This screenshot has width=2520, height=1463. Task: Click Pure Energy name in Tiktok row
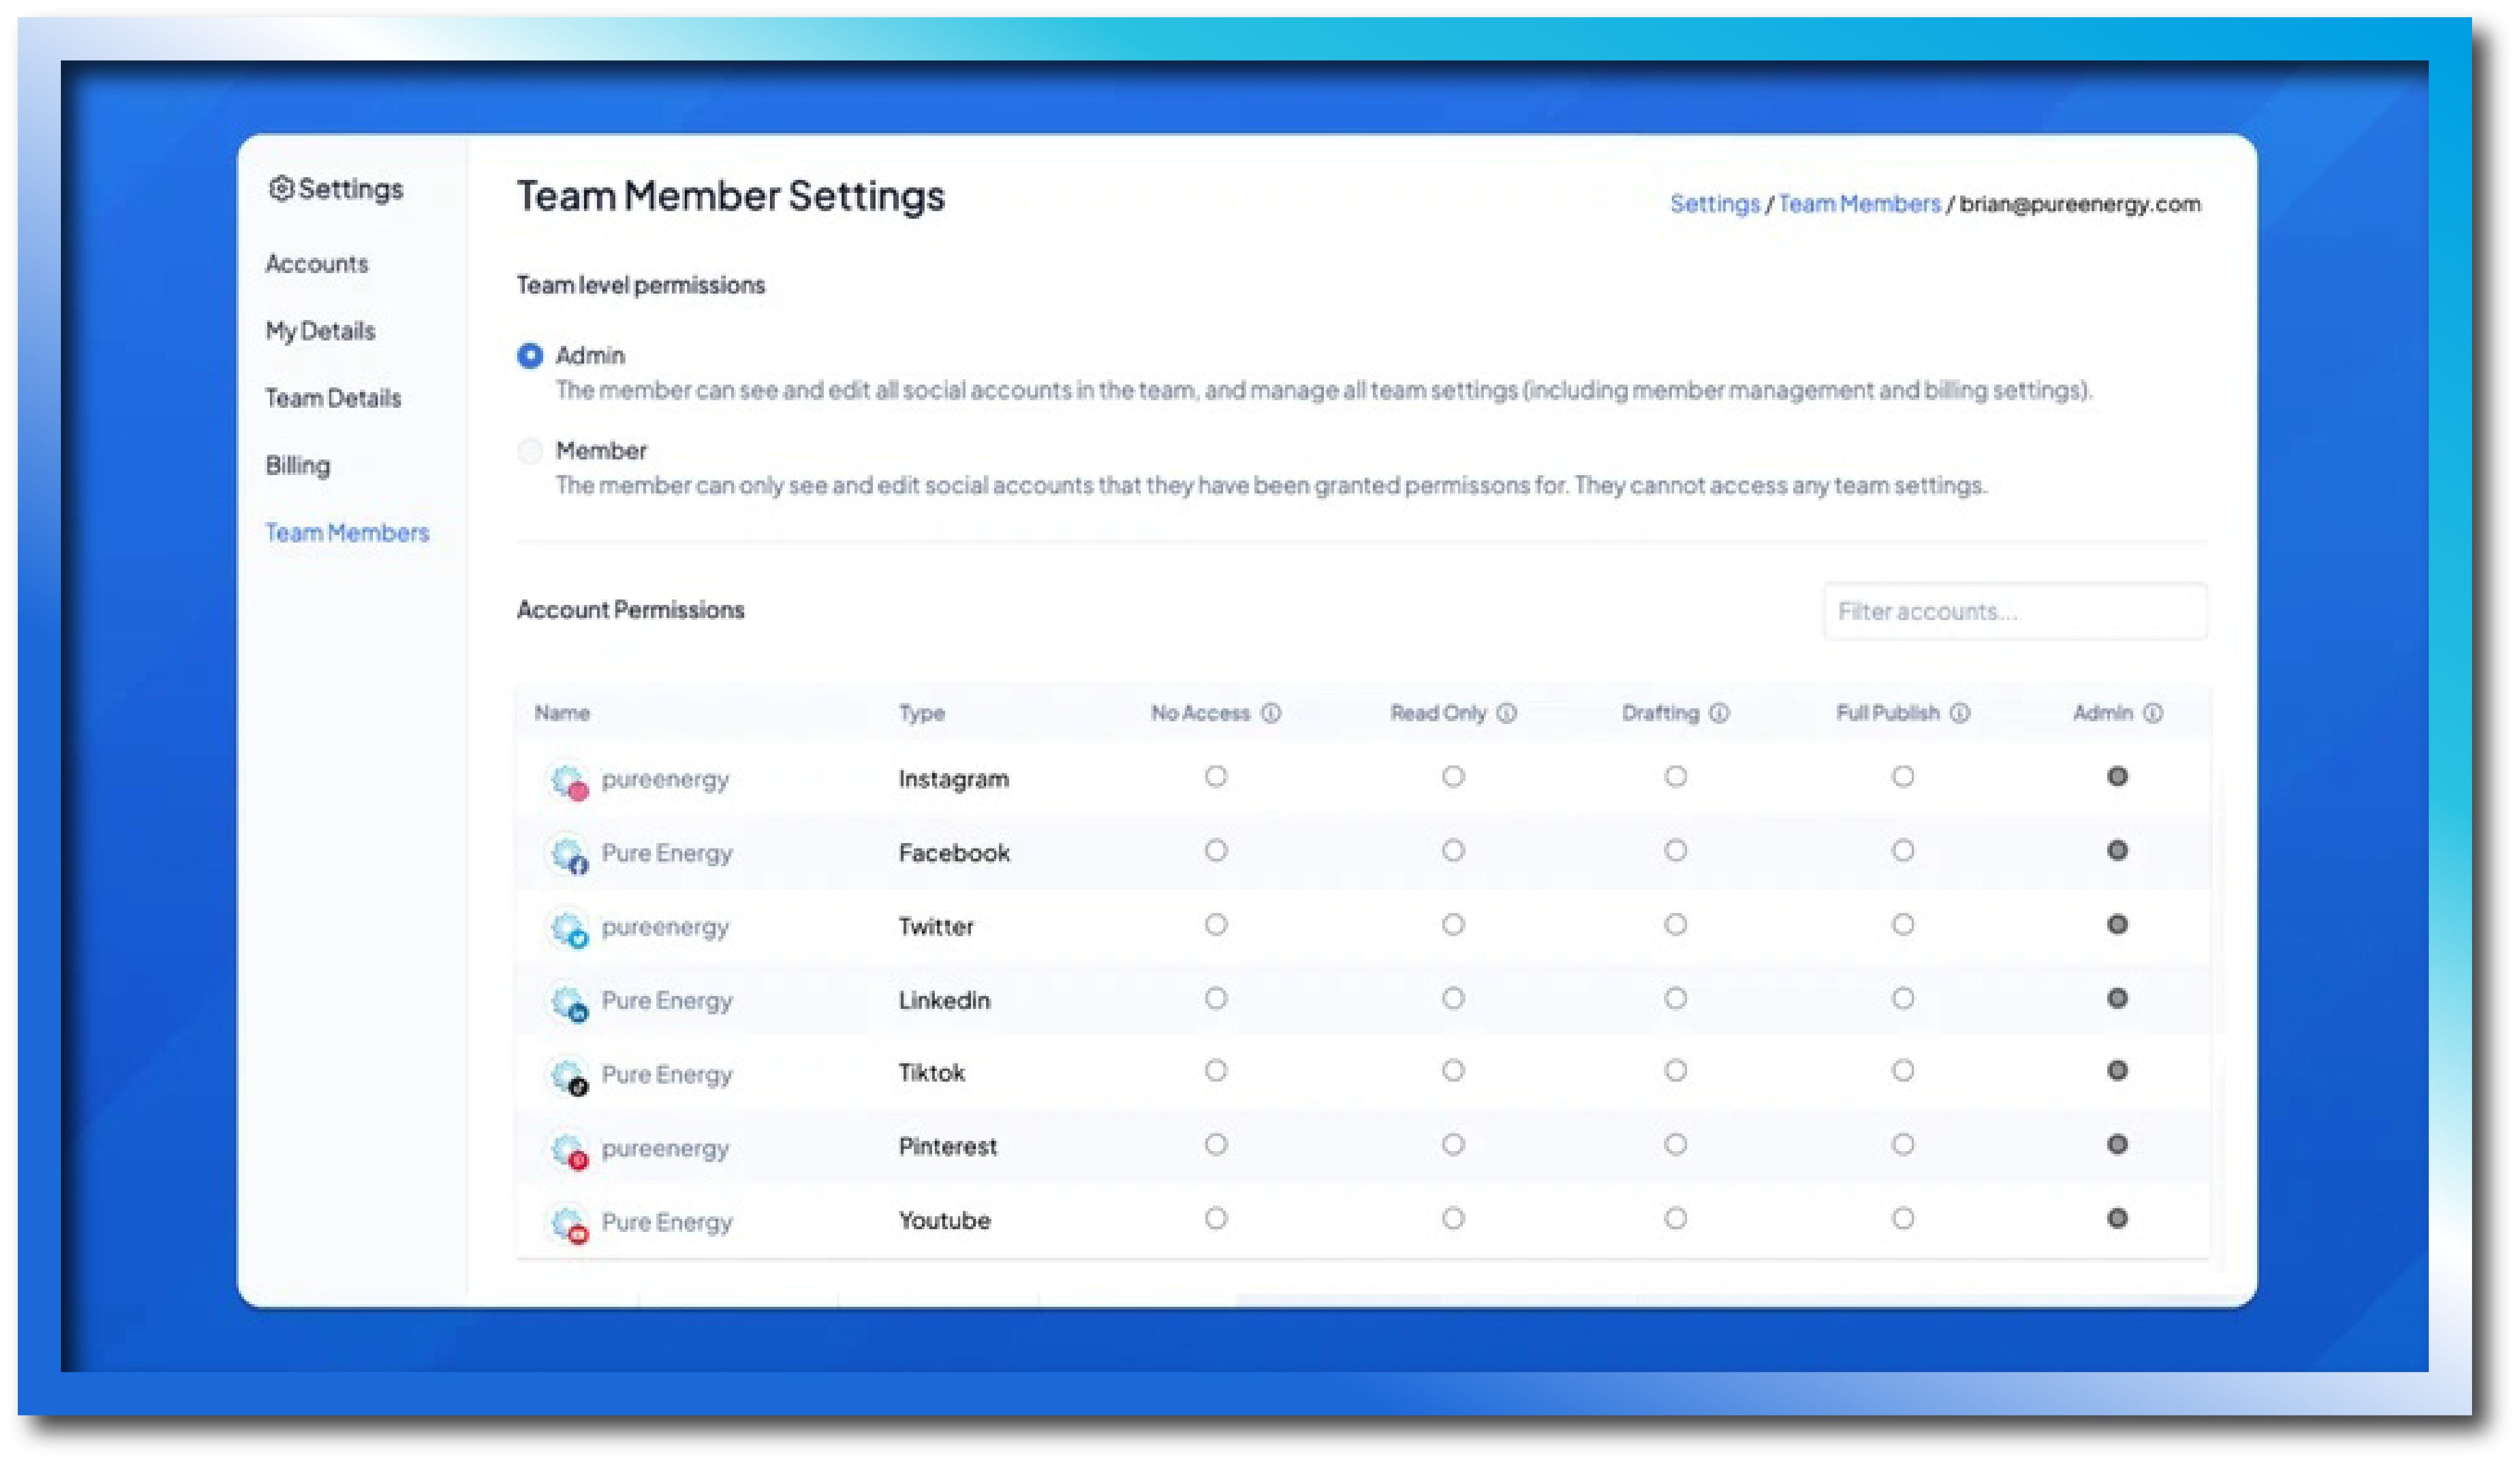coord(666,1075)
